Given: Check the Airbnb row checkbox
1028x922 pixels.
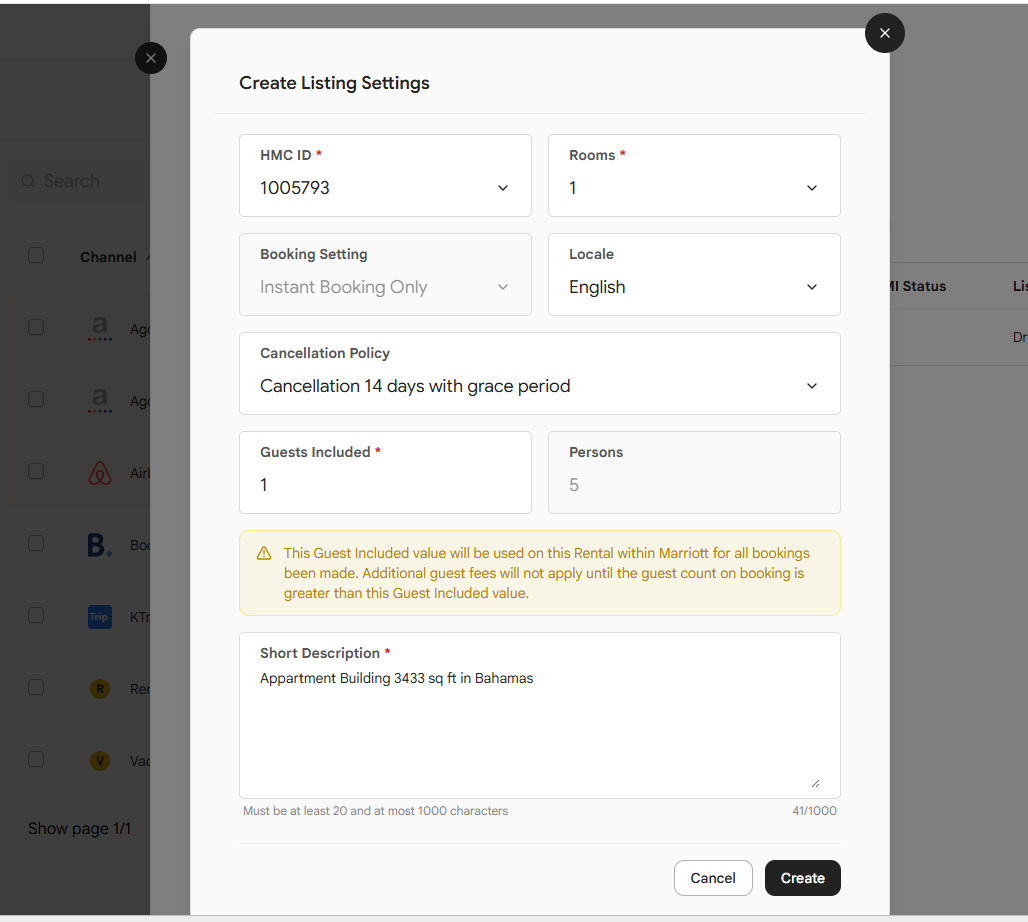Looking at the screenshot, I should tap(36, 471).
